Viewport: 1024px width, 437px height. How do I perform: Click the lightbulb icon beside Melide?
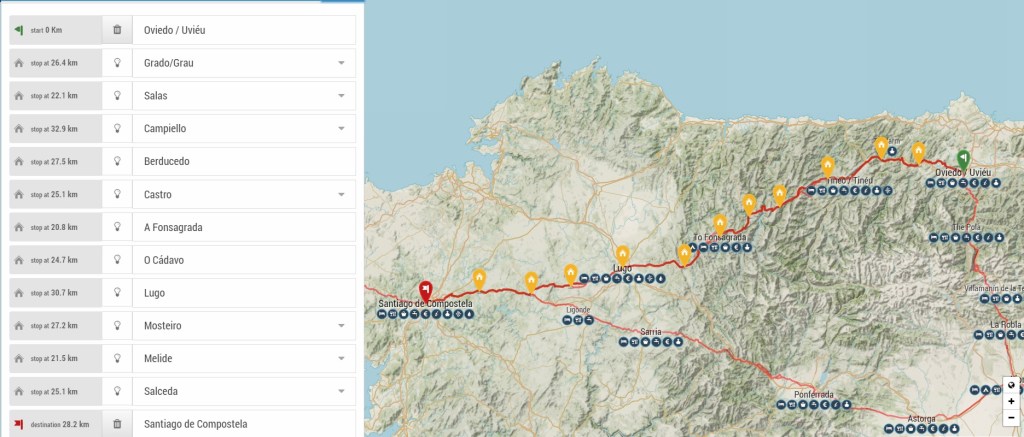pos(117,359)
